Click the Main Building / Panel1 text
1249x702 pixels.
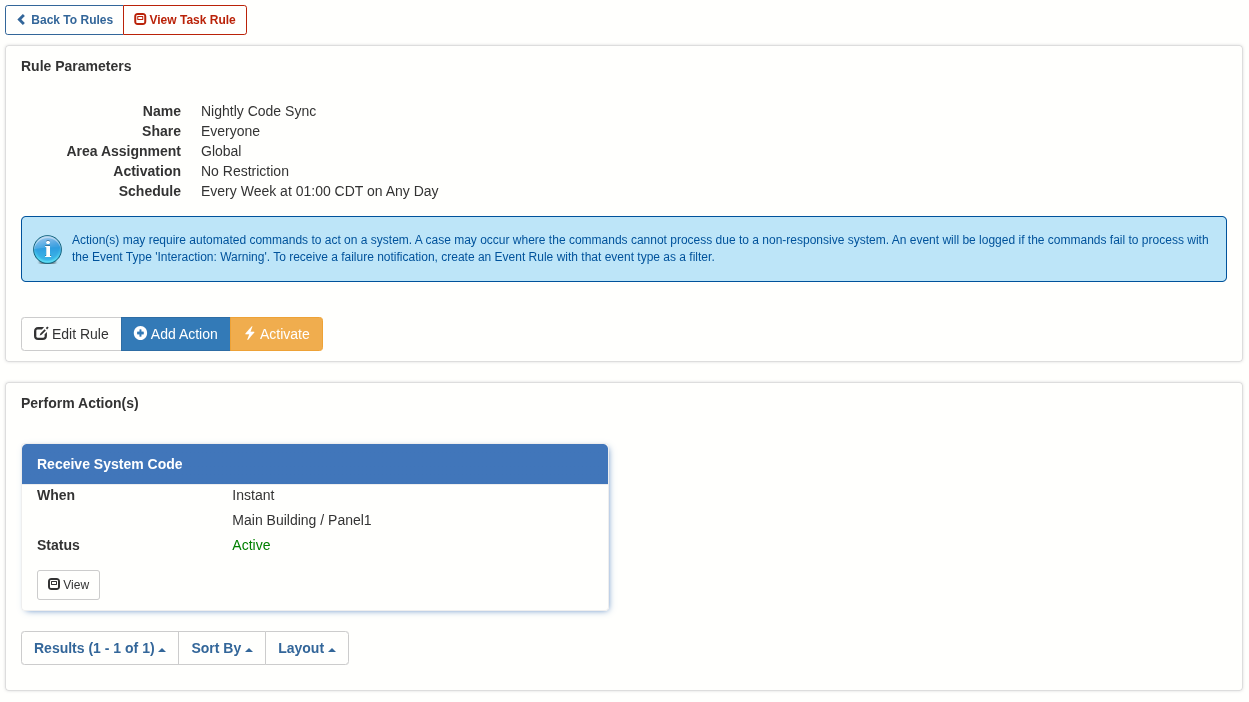[301, 520]
